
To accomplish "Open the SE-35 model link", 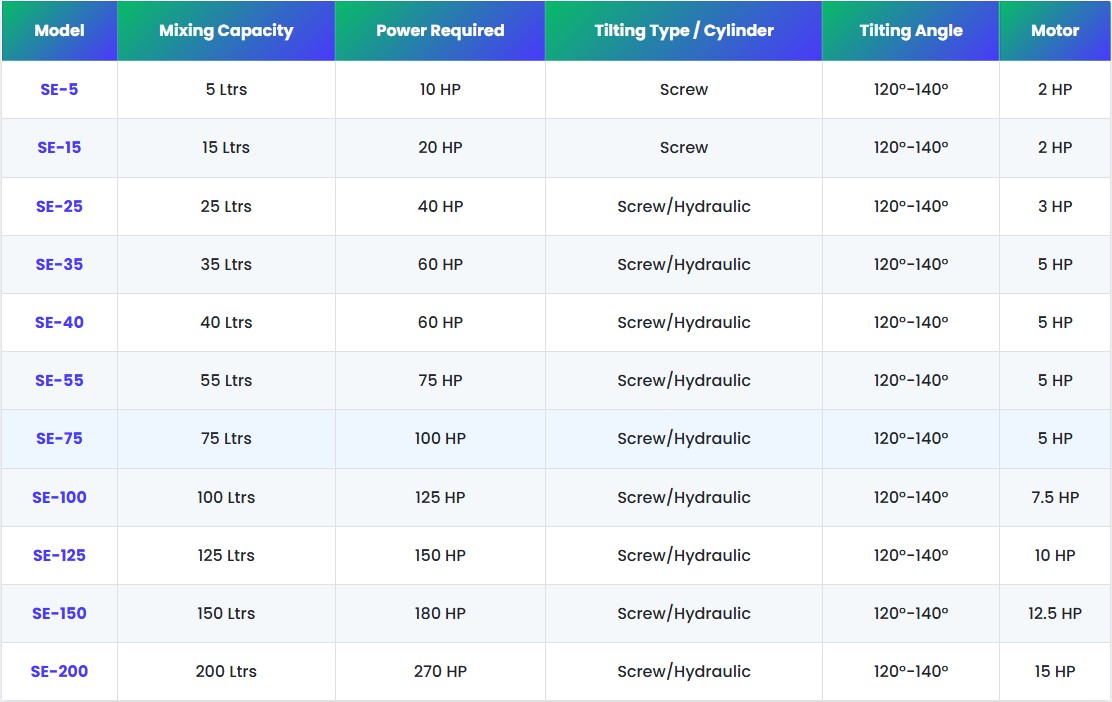I will coord(60,264).
